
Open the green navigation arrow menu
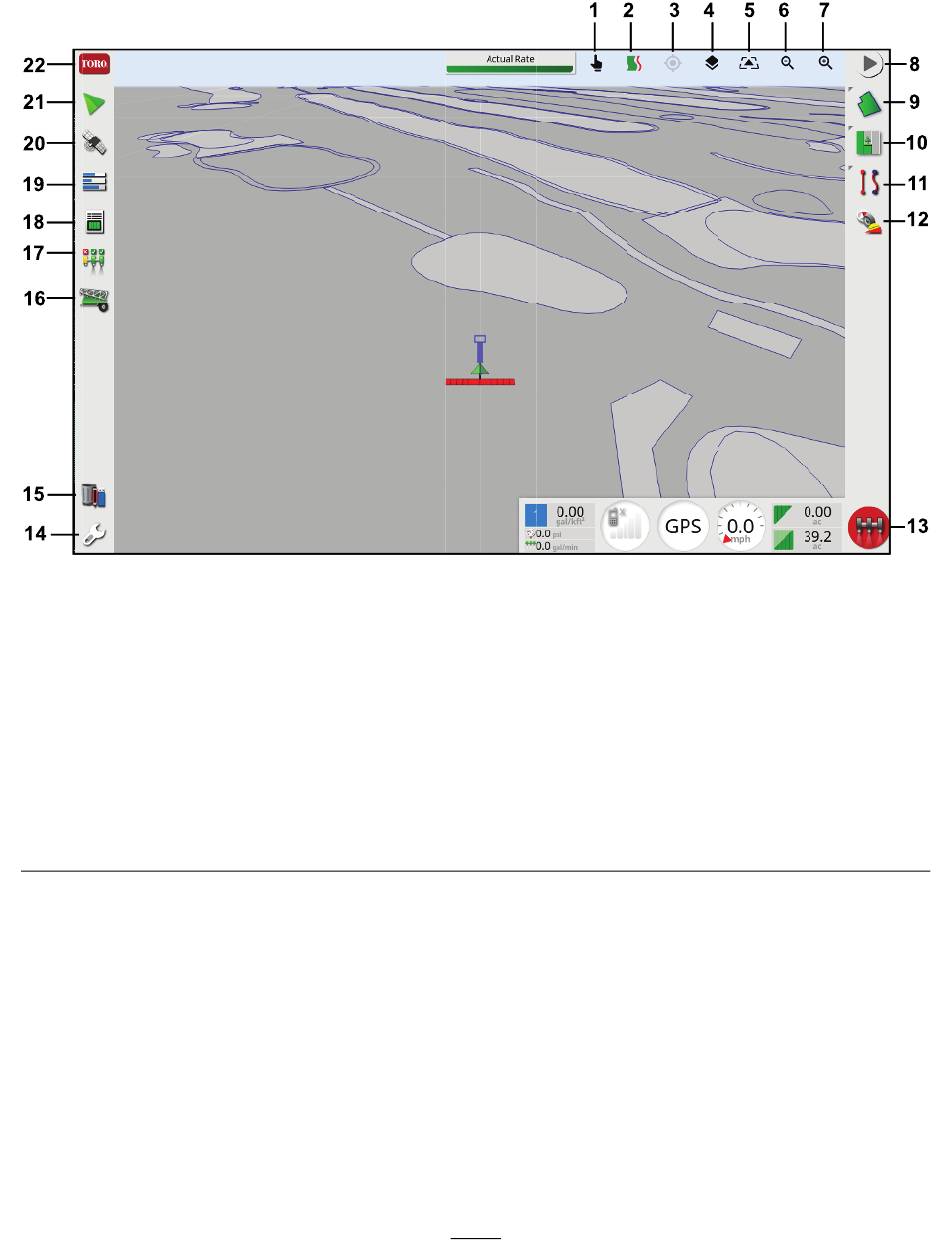(95, 103)
